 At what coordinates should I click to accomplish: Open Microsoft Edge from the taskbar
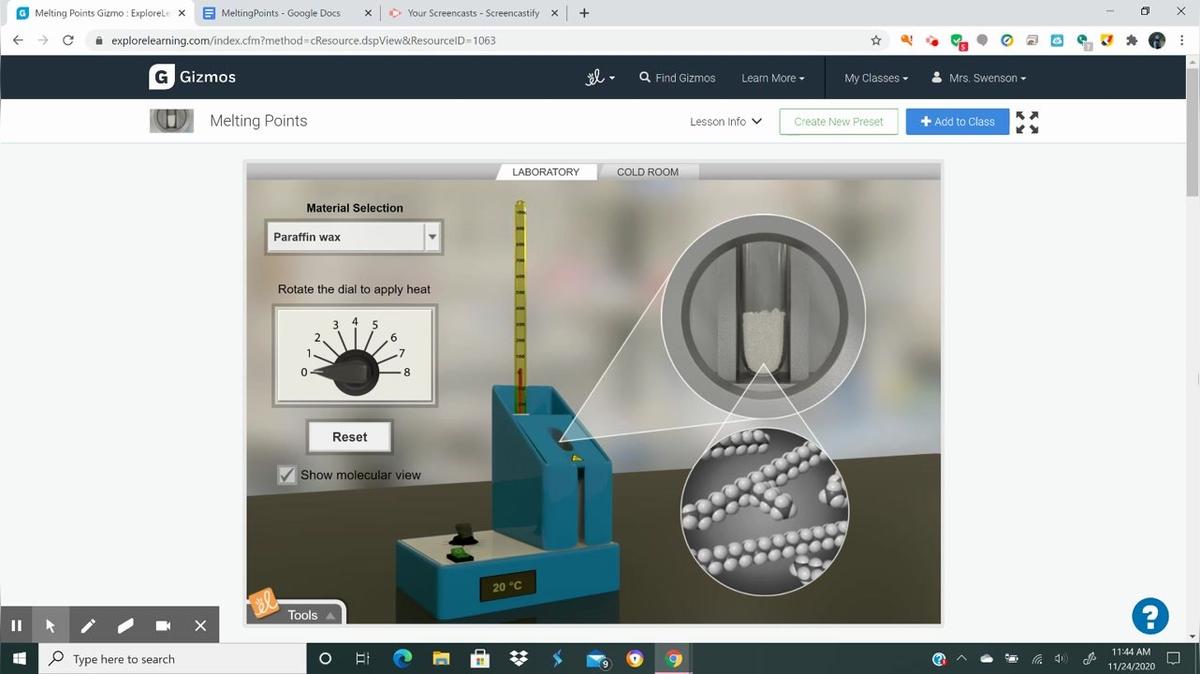pyautogui.click(x=403, y=659)
